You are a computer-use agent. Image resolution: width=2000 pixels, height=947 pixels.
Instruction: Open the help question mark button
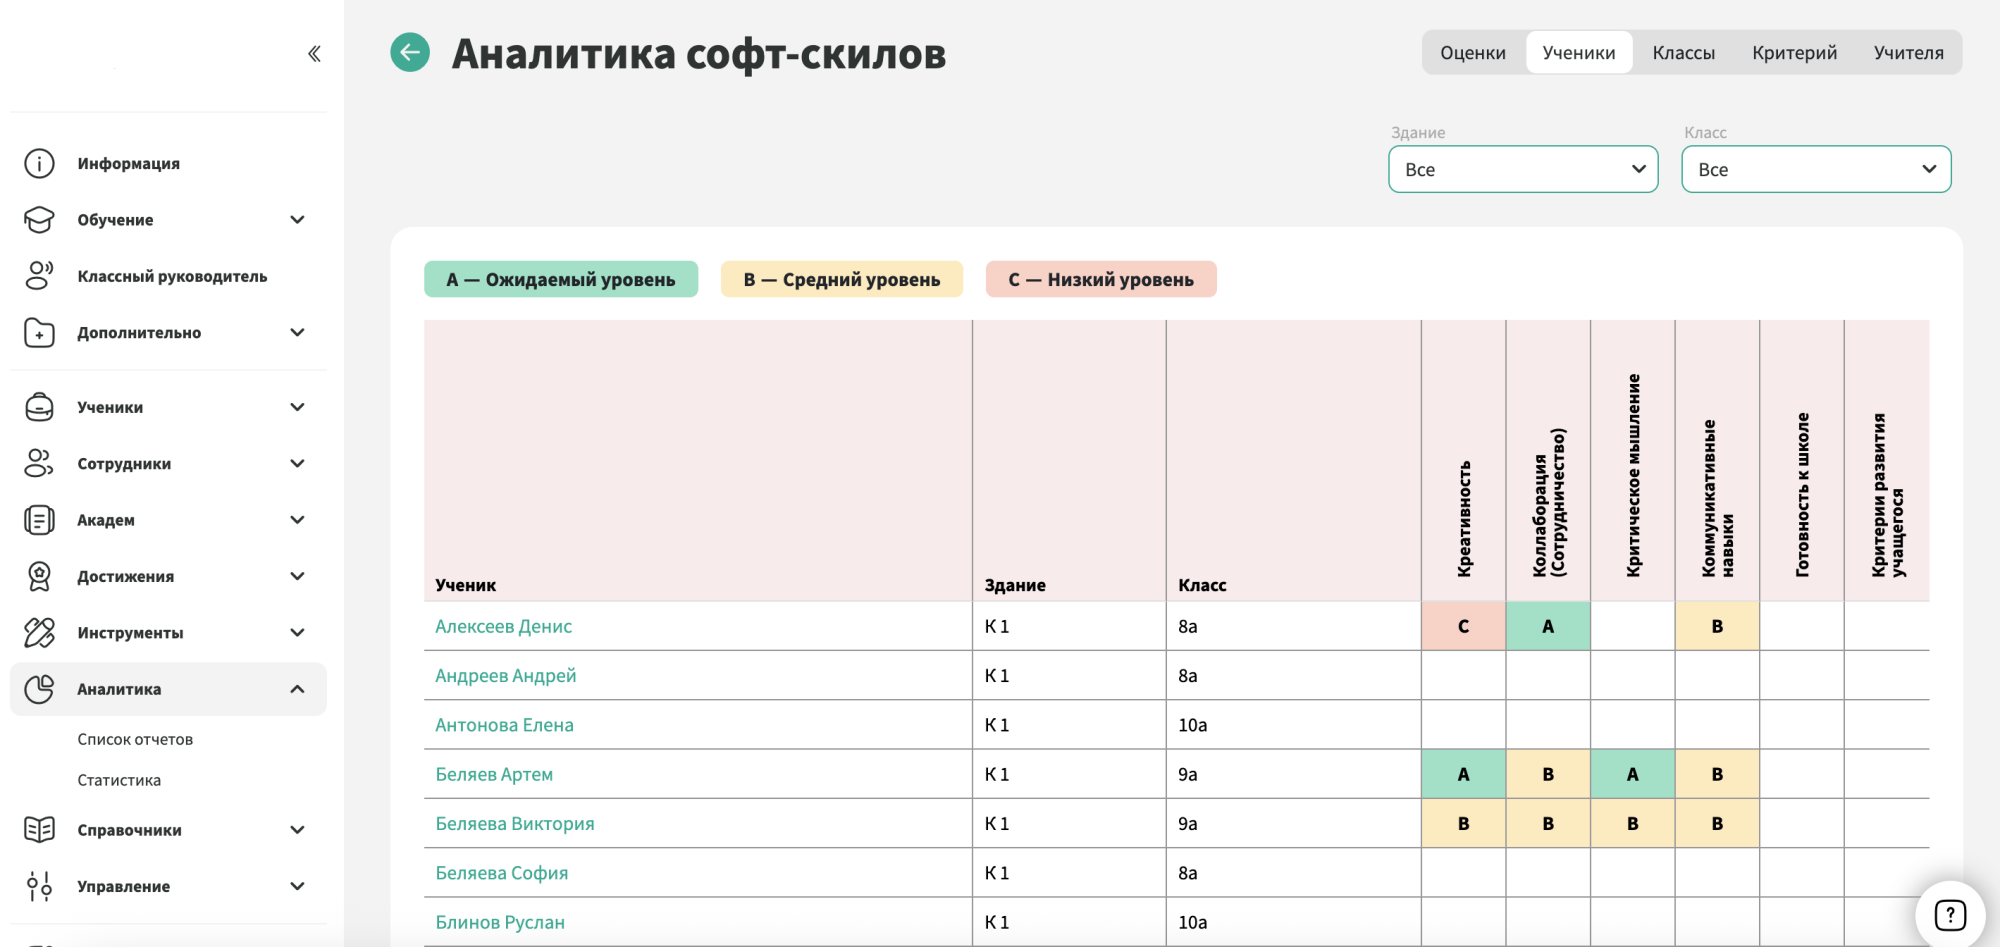(x=1950, y=915)
